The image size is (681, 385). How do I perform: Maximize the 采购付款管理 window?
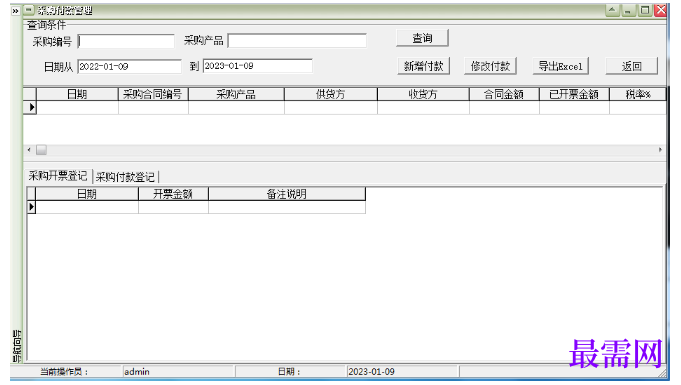[645, 10]
